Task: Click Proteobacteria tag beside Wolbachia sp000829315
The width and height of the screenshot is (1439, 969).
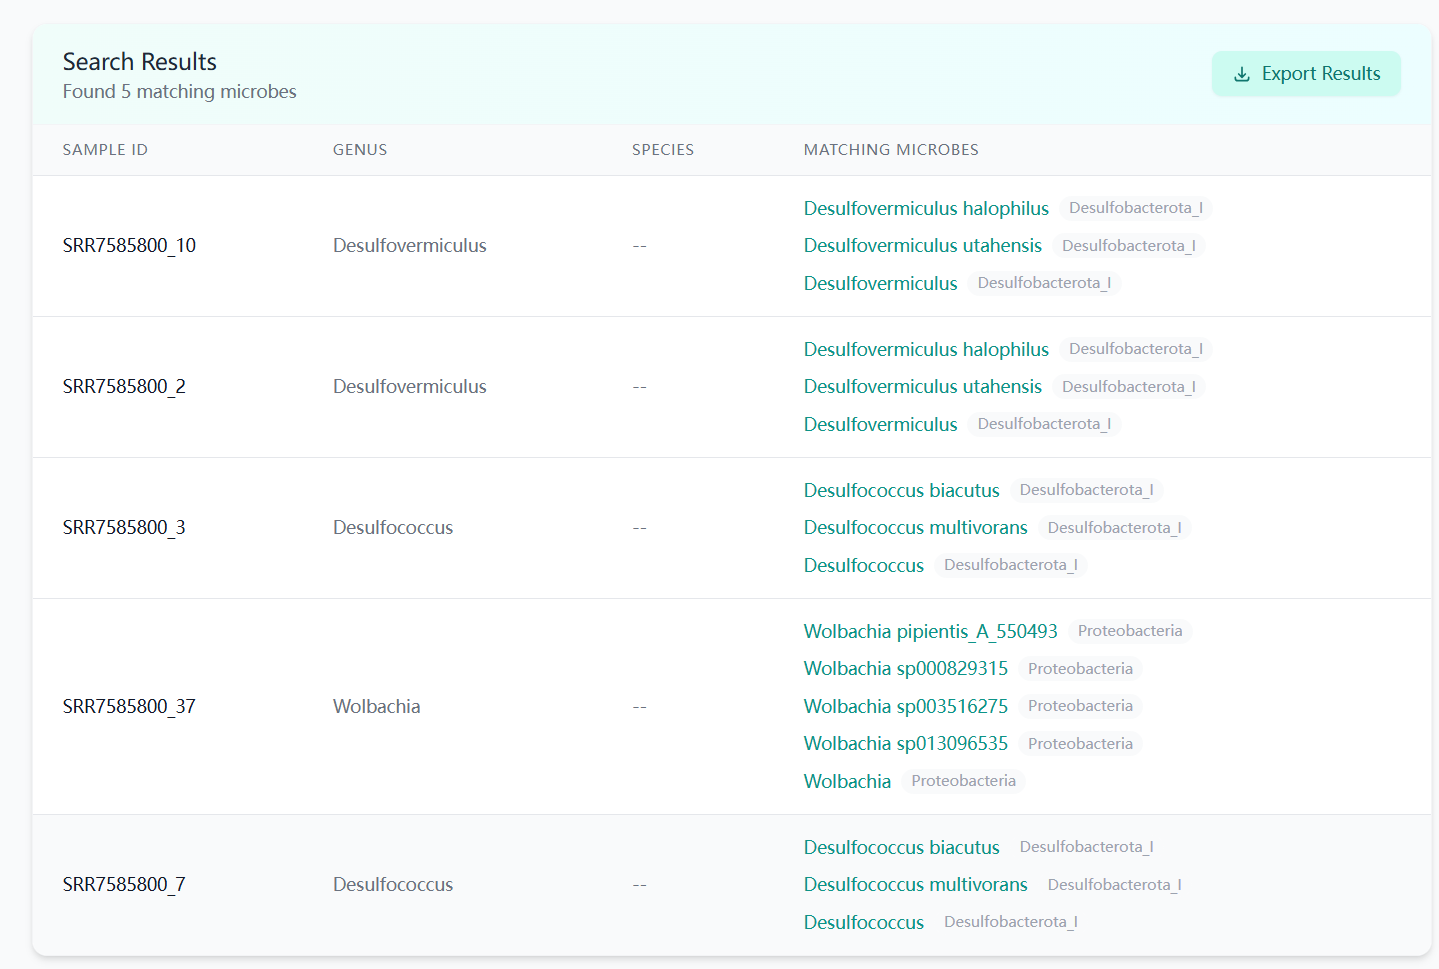Action: click(1080, 669)
